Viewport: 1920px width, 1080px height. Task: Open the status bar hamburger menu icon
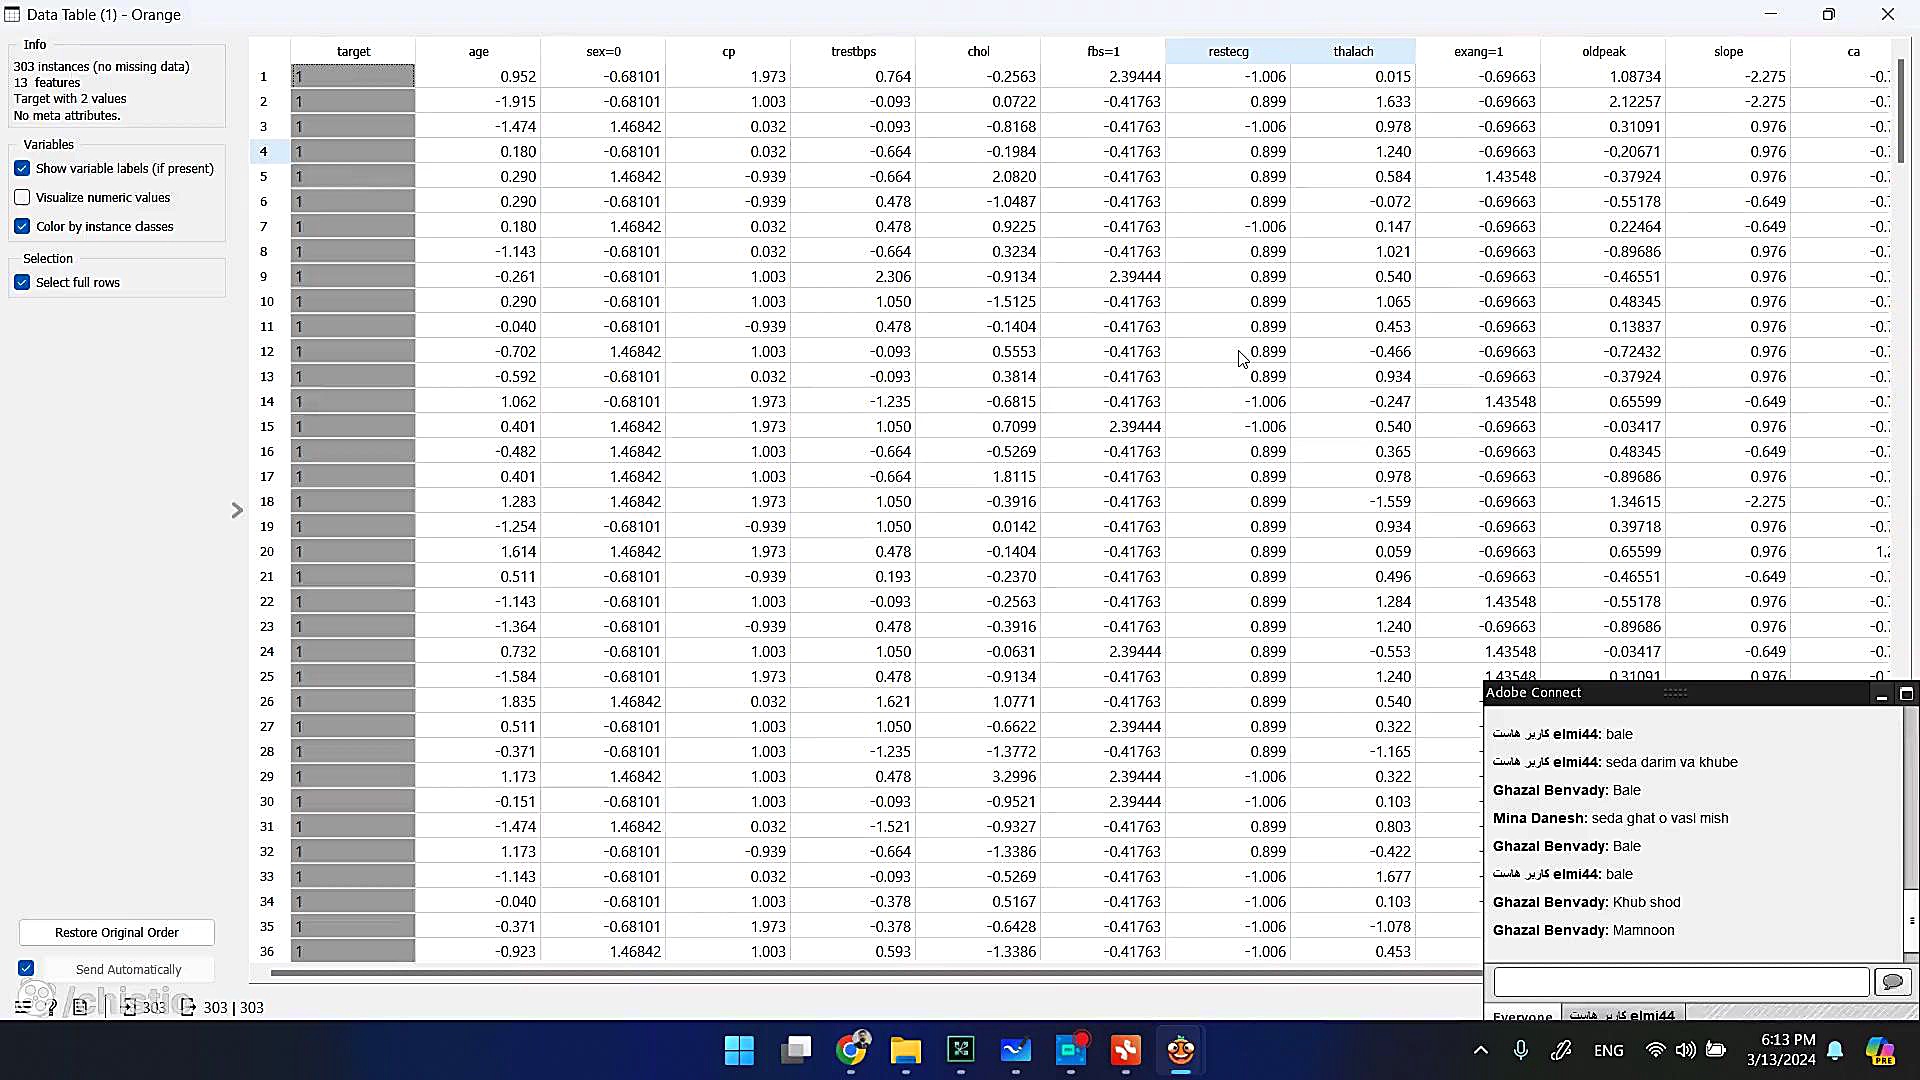coord(22,1007)
